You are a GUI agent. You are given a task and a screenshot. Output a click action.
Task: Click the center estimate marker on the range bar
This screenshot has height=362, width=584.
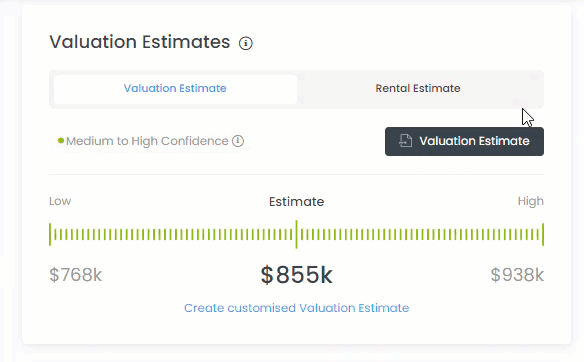296,234
